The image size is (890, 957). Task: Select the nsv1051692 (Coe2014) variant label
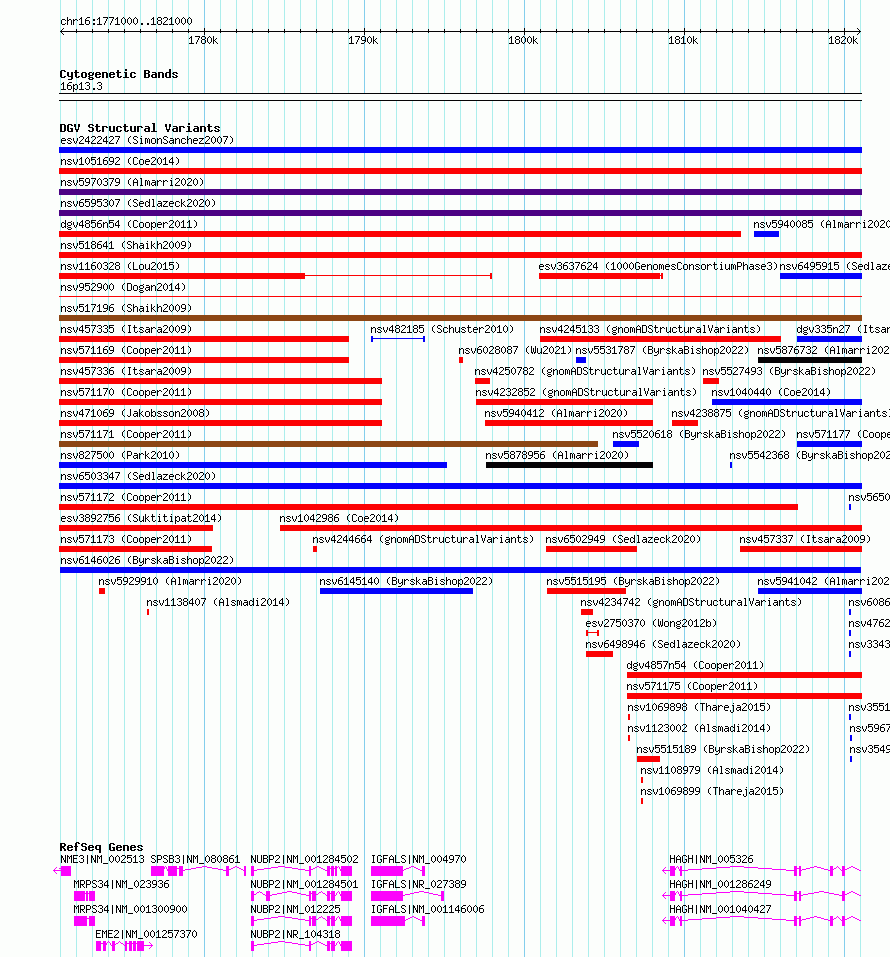click(x=120, y=161)
